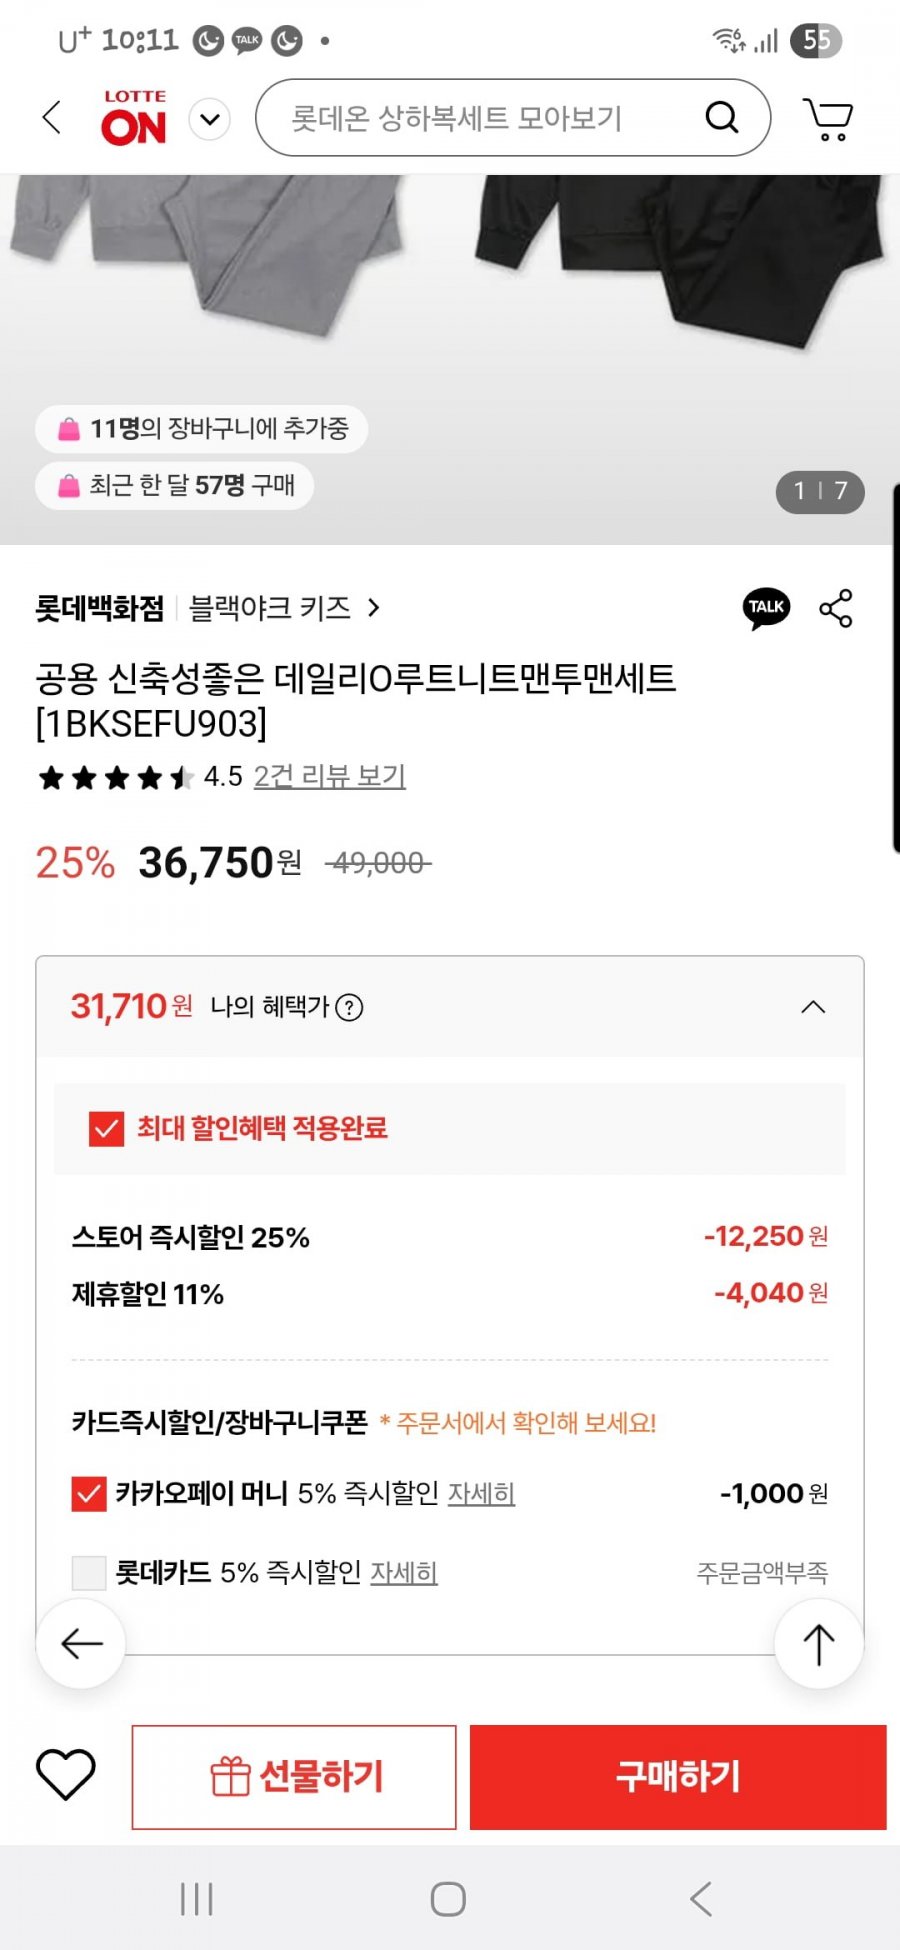Tap the back arrow in top header

[x=52, y=118]
